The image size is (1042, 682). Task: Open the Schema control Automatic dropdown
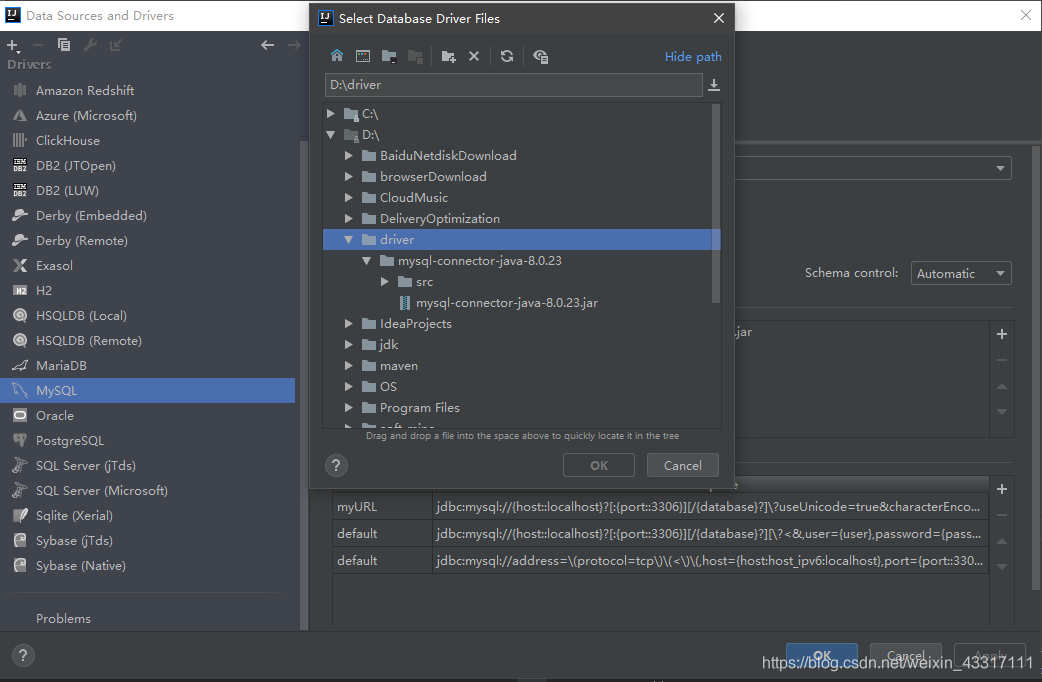coord(961,273)
